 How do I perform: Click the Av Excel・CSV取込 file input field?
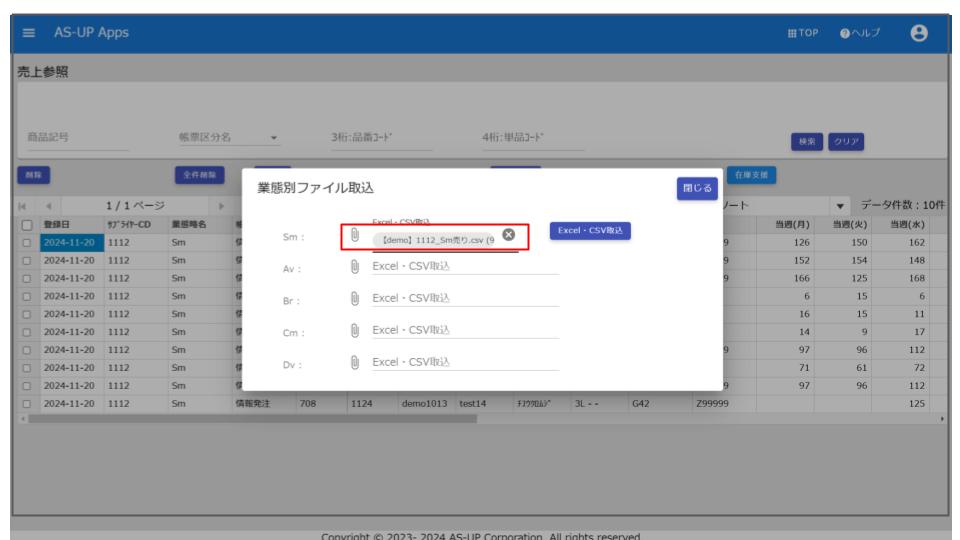(465, 266)
